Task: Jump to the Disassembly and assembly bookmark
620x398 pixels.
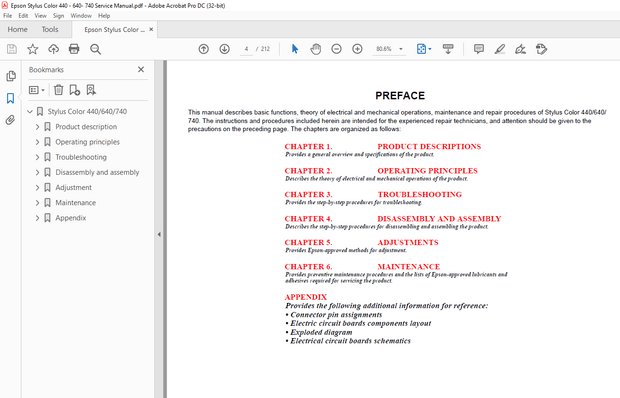Action: pos(97,172)
